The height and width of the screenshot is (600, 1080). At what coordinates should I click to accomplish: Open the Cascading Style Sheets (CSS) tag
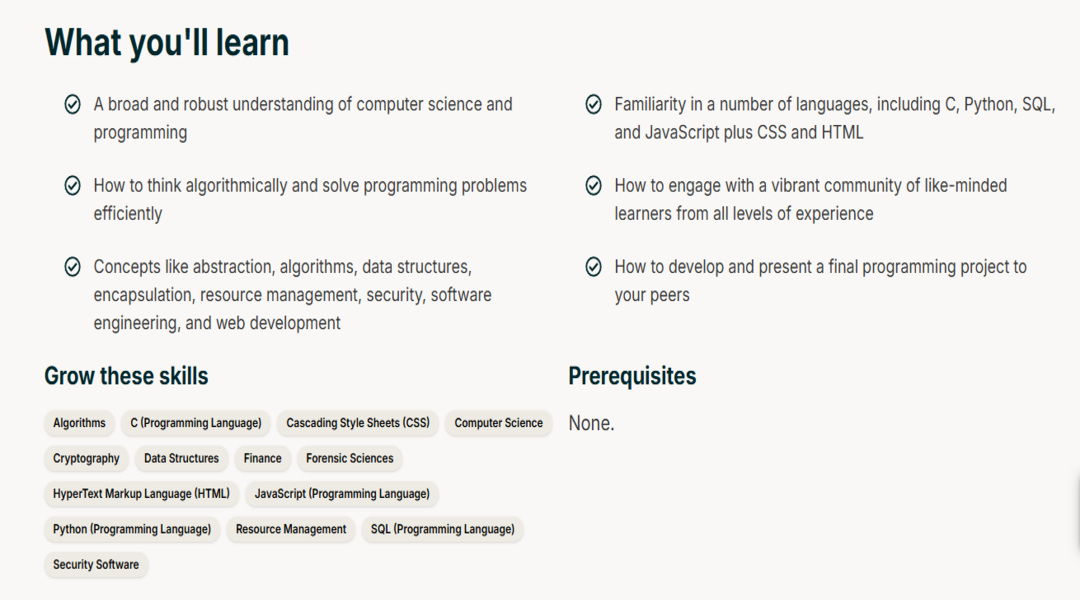click(357, 423)
